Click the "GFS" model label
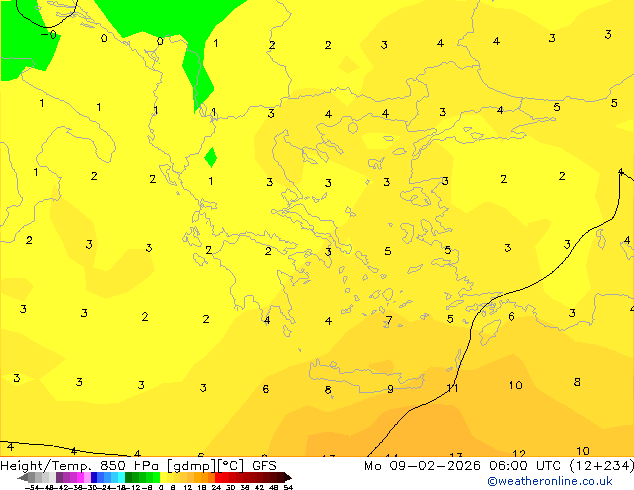 (x=264, y=466)
